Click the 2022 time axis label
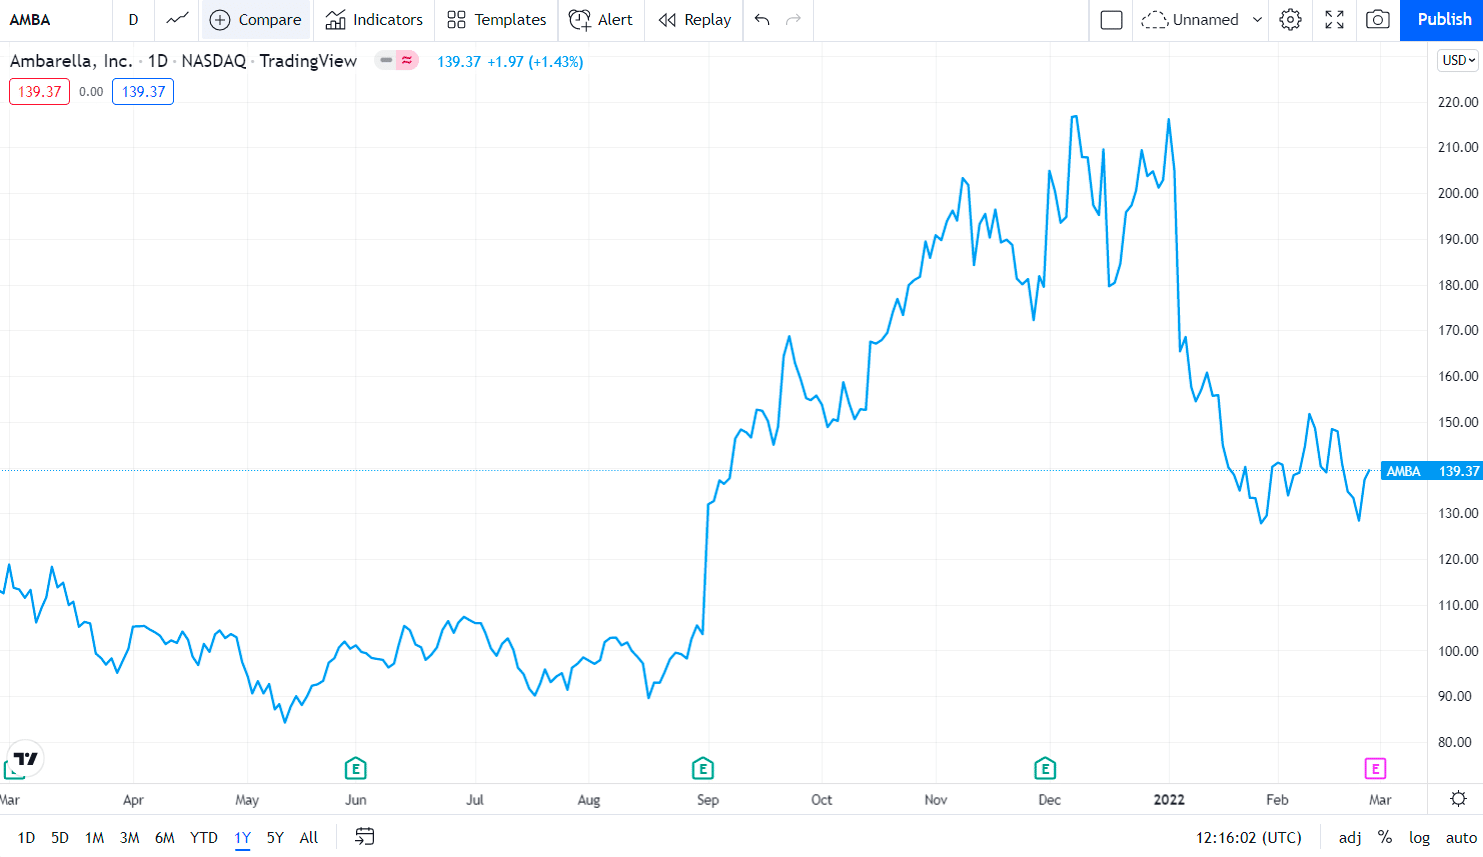 tap(1169, 799)
